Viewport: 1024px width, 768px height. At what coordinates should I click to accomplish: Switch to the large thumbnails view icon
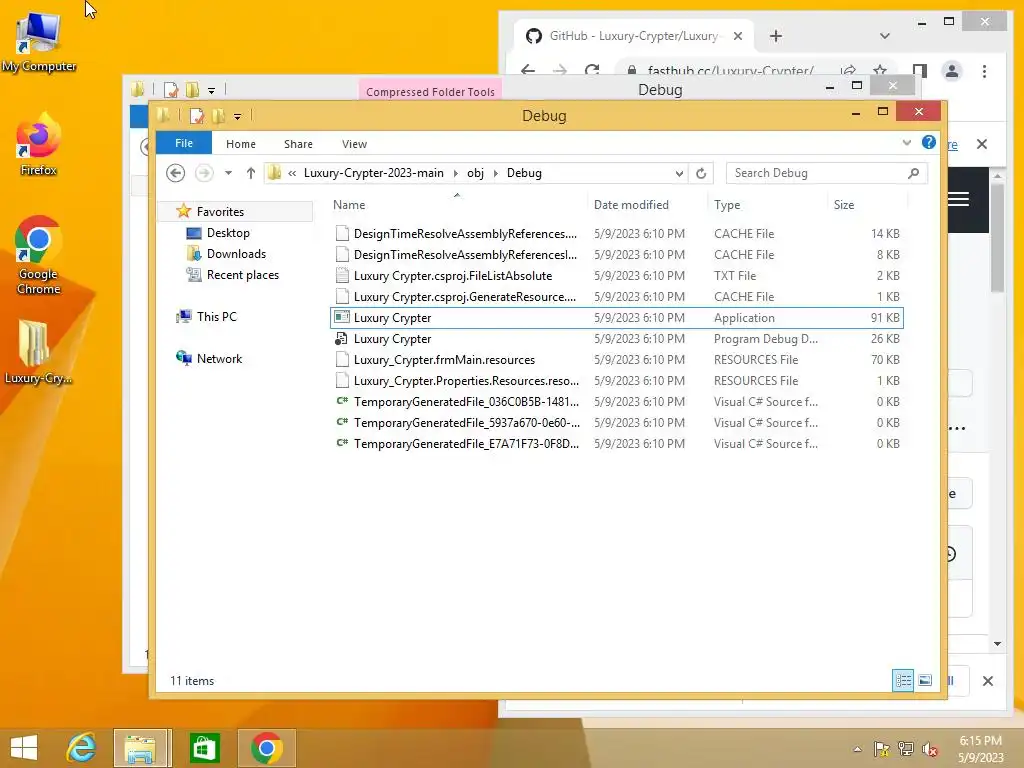click(x=925, y=680)
